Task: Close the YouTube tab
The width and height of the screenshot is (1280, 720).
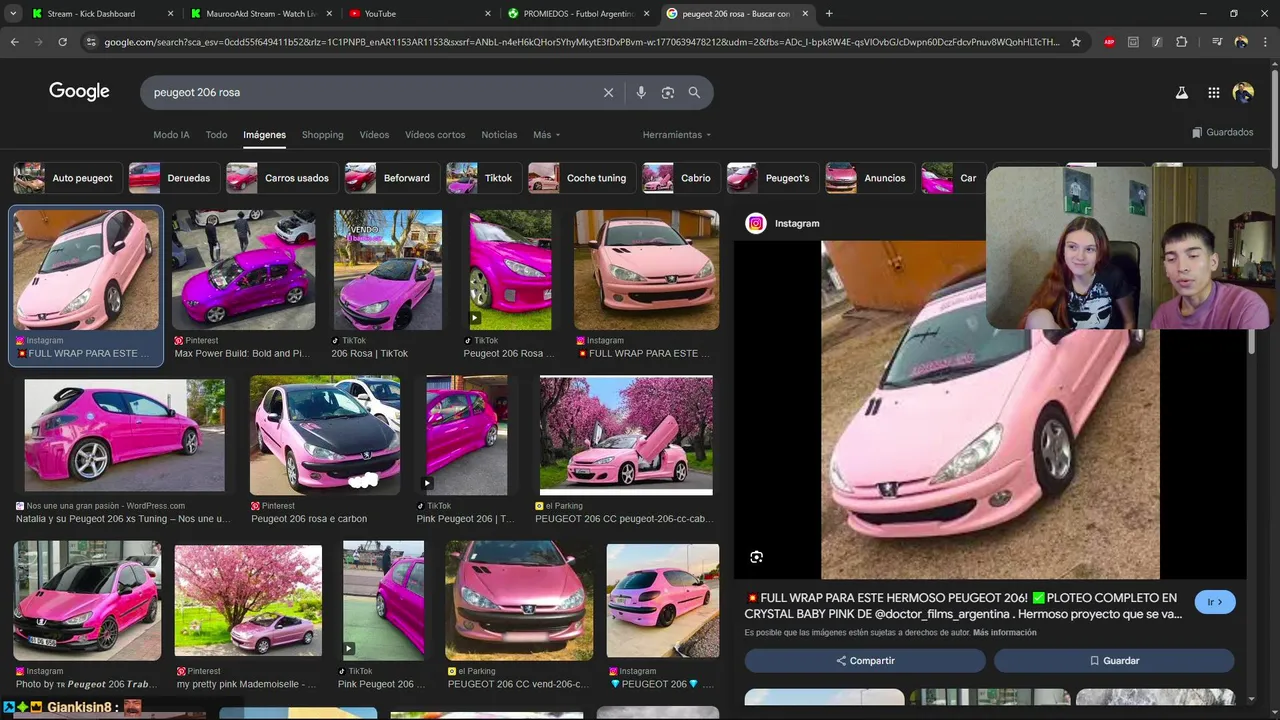Action: [x=488, y=14]
